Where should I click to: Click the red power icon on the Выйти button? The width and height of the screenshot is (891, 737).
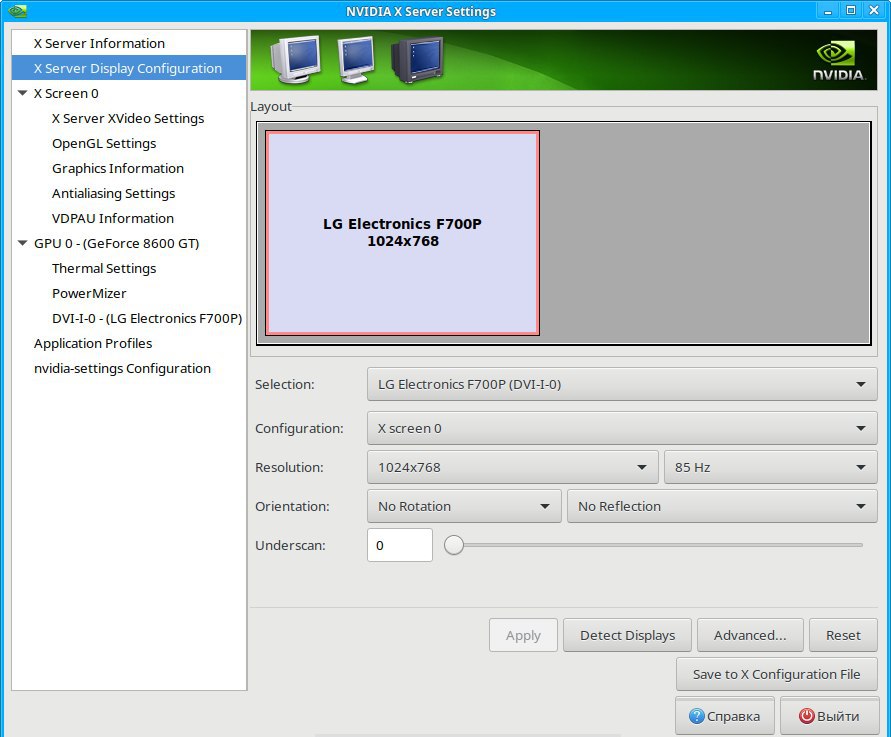tap(806, 716)
